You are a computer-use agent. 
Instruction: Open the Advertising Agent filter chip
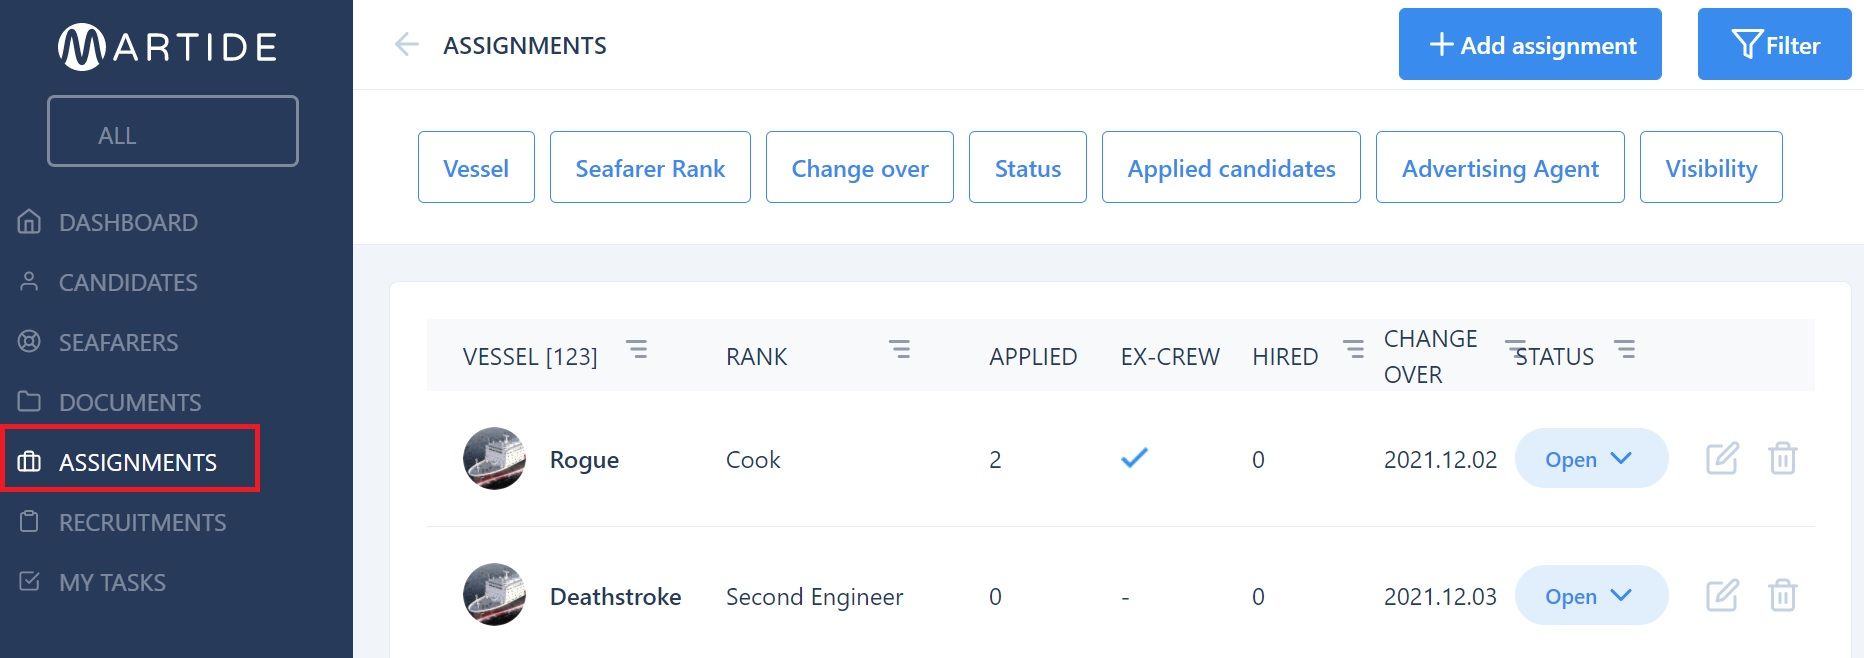1500,167
